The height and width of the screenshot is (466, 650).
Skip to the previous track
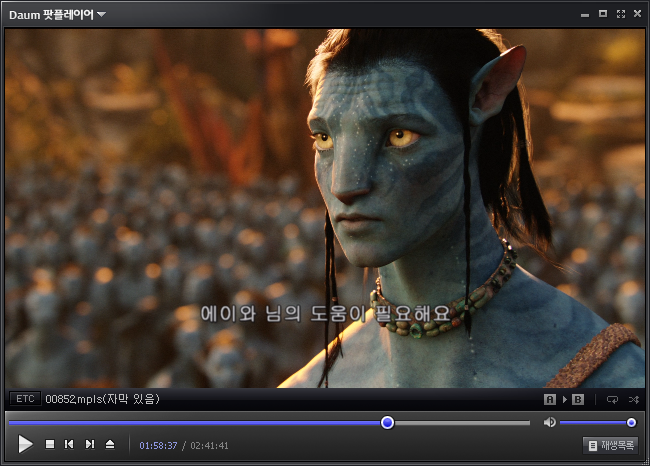[69, 444]
